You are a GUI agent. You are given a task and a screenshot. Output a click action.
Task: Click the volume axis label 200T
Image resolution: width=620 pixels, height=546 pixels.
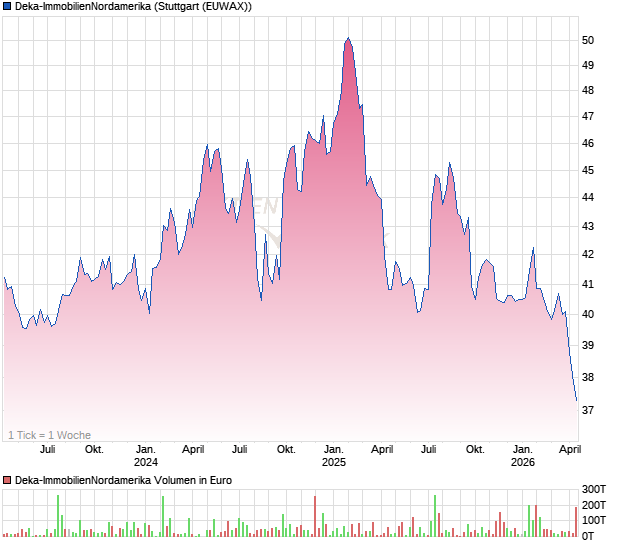594,505
